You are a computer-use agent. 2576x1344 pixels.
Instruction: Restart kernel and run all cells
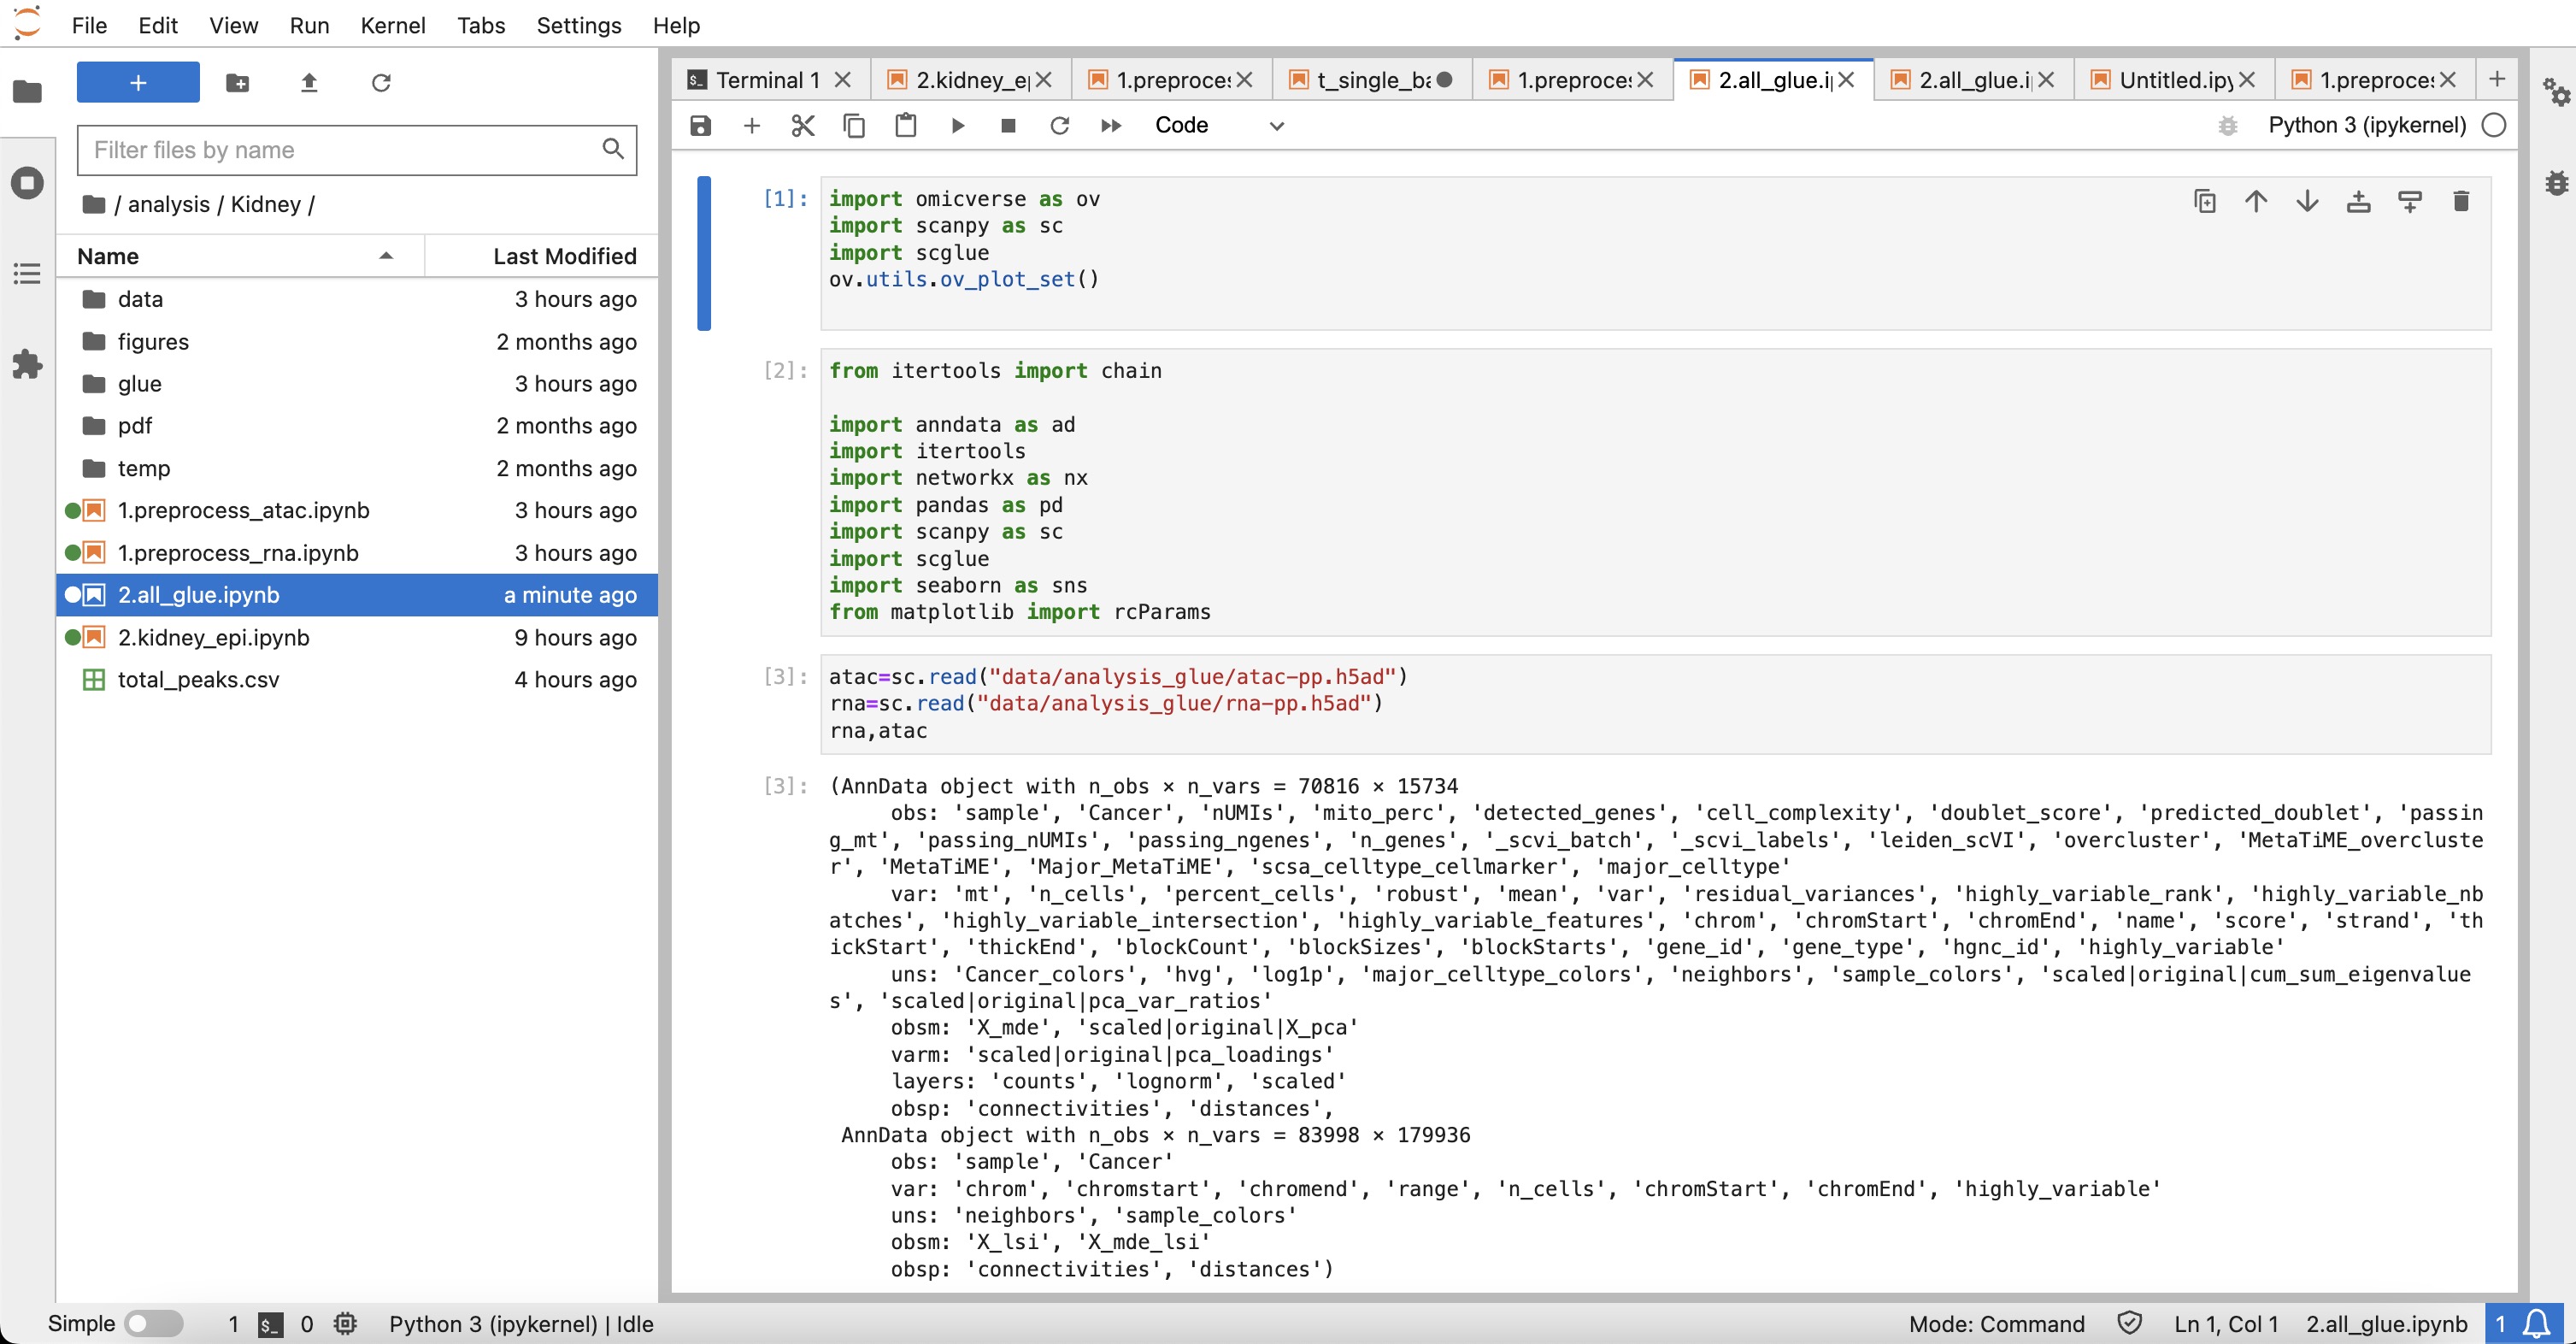pyautogui.click(x=1110, y=125)
